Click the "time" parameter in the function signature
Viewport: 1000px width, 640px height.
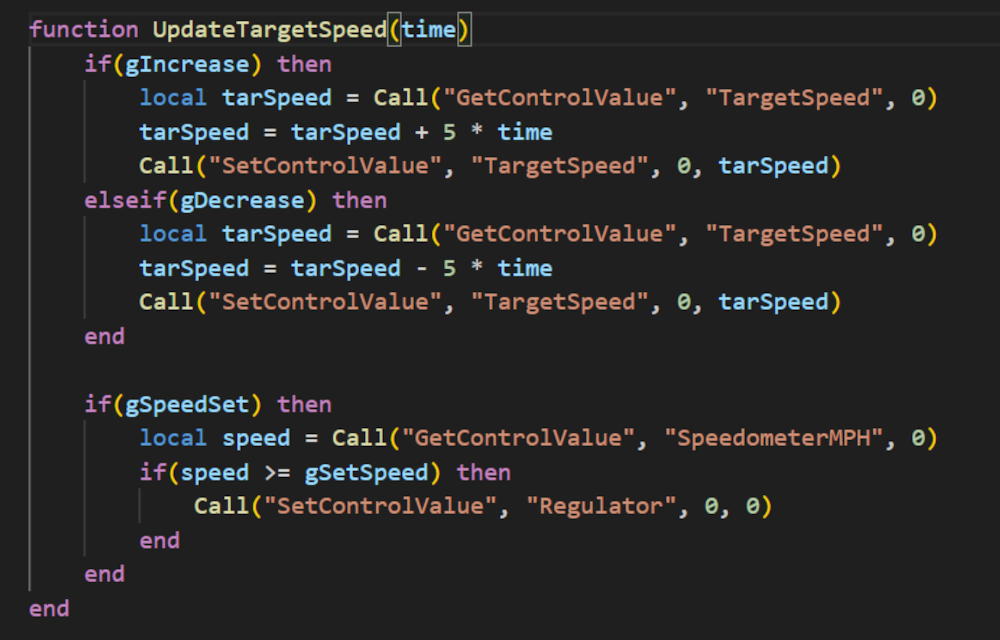[x=429, y=30]
